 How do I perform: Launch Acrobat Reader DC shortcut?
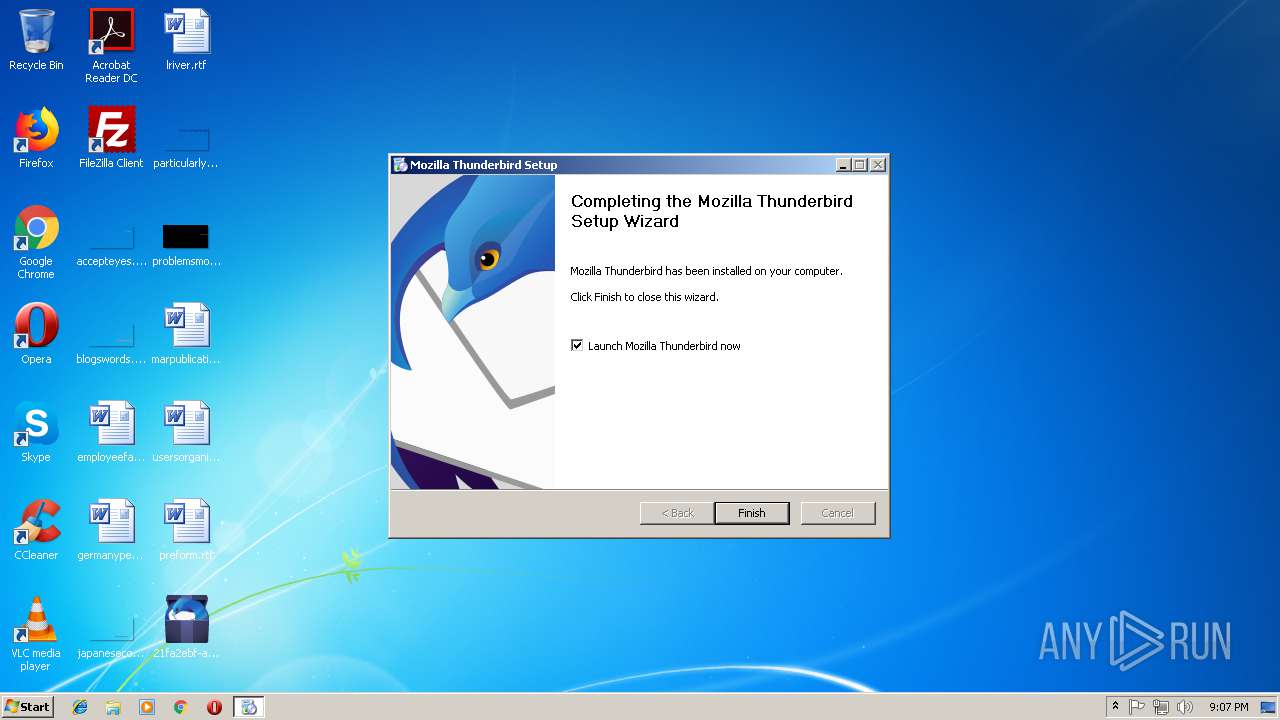(x=111, y=46)
